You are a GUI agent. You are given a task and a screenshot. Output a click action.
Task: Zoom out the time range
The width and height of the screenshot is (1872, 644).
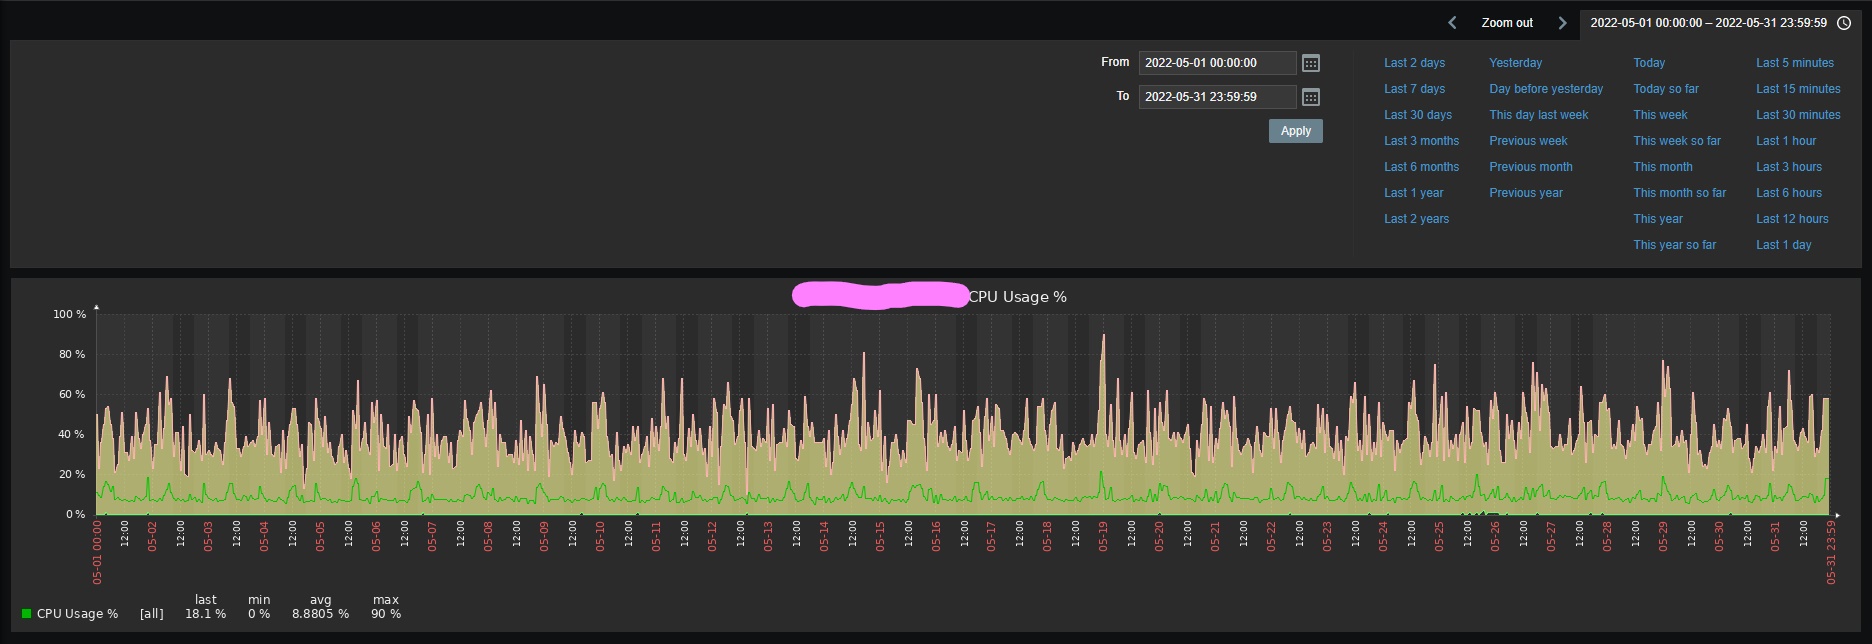point(1507,22)
